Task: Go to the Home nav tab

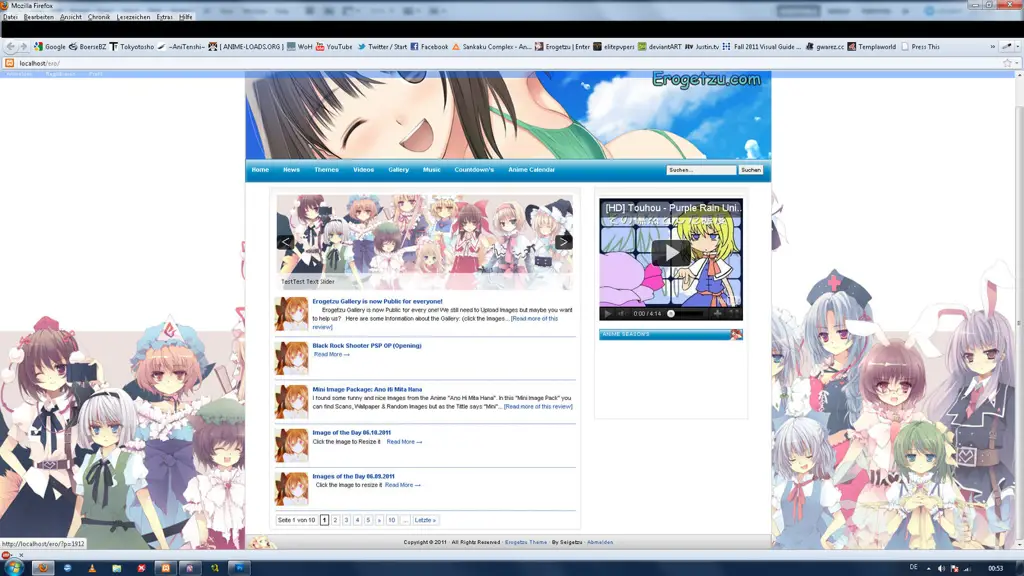Action: [260, 170]
